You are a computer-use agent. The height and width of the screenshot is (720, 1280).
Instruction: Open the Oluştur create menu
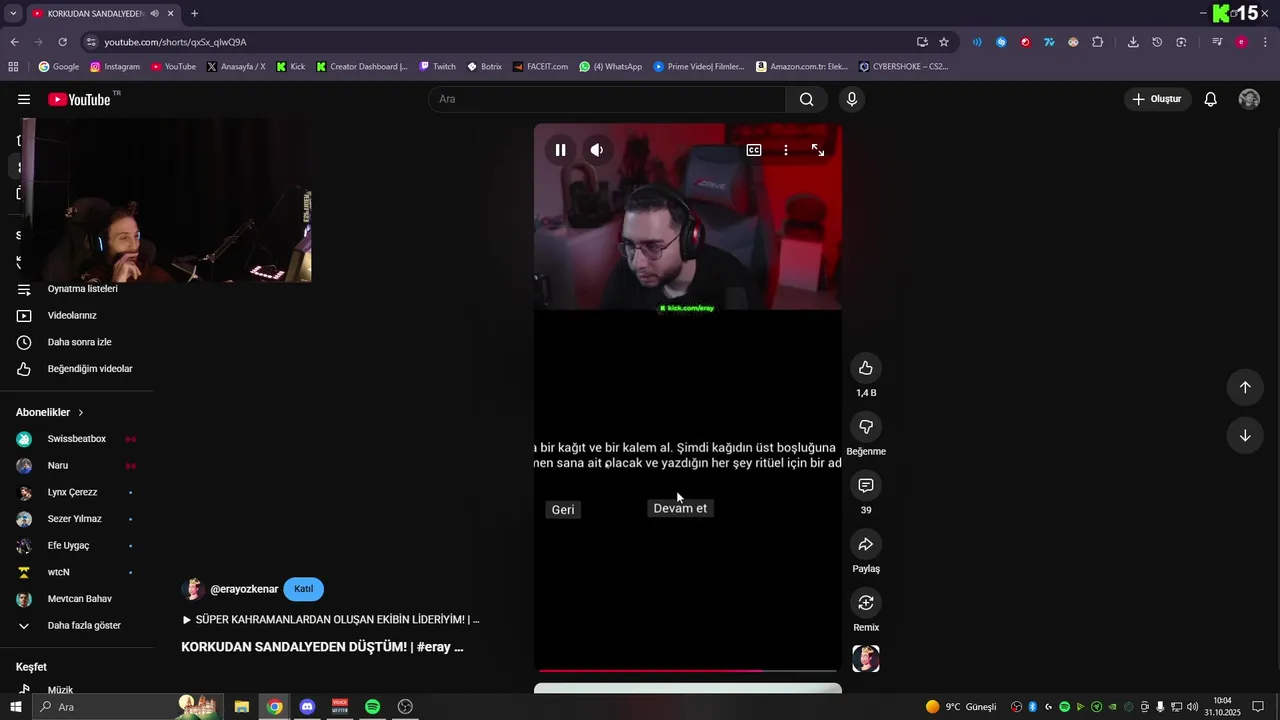1157,99
